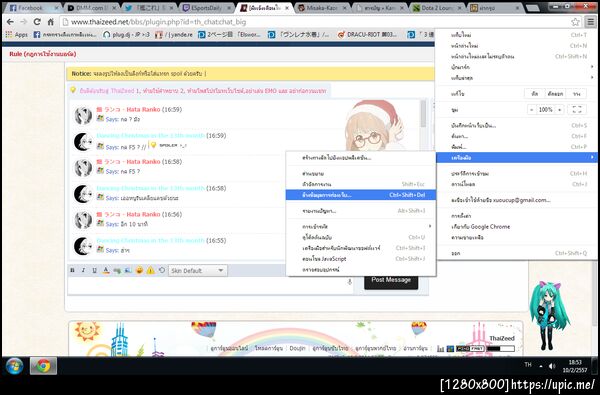Screen dimensions: 600x395
Task: Apply underline formatting in chat editor
Action: click(95, 270)
